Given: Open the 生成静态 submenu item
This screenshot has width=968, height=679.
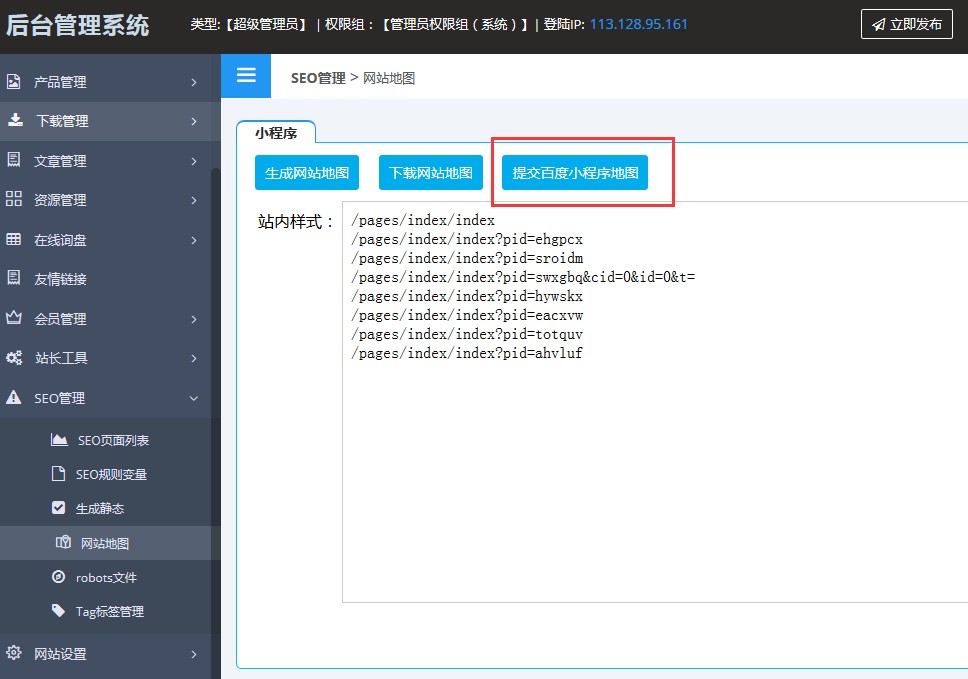Looking at the screenshot, I should [99, 508].
